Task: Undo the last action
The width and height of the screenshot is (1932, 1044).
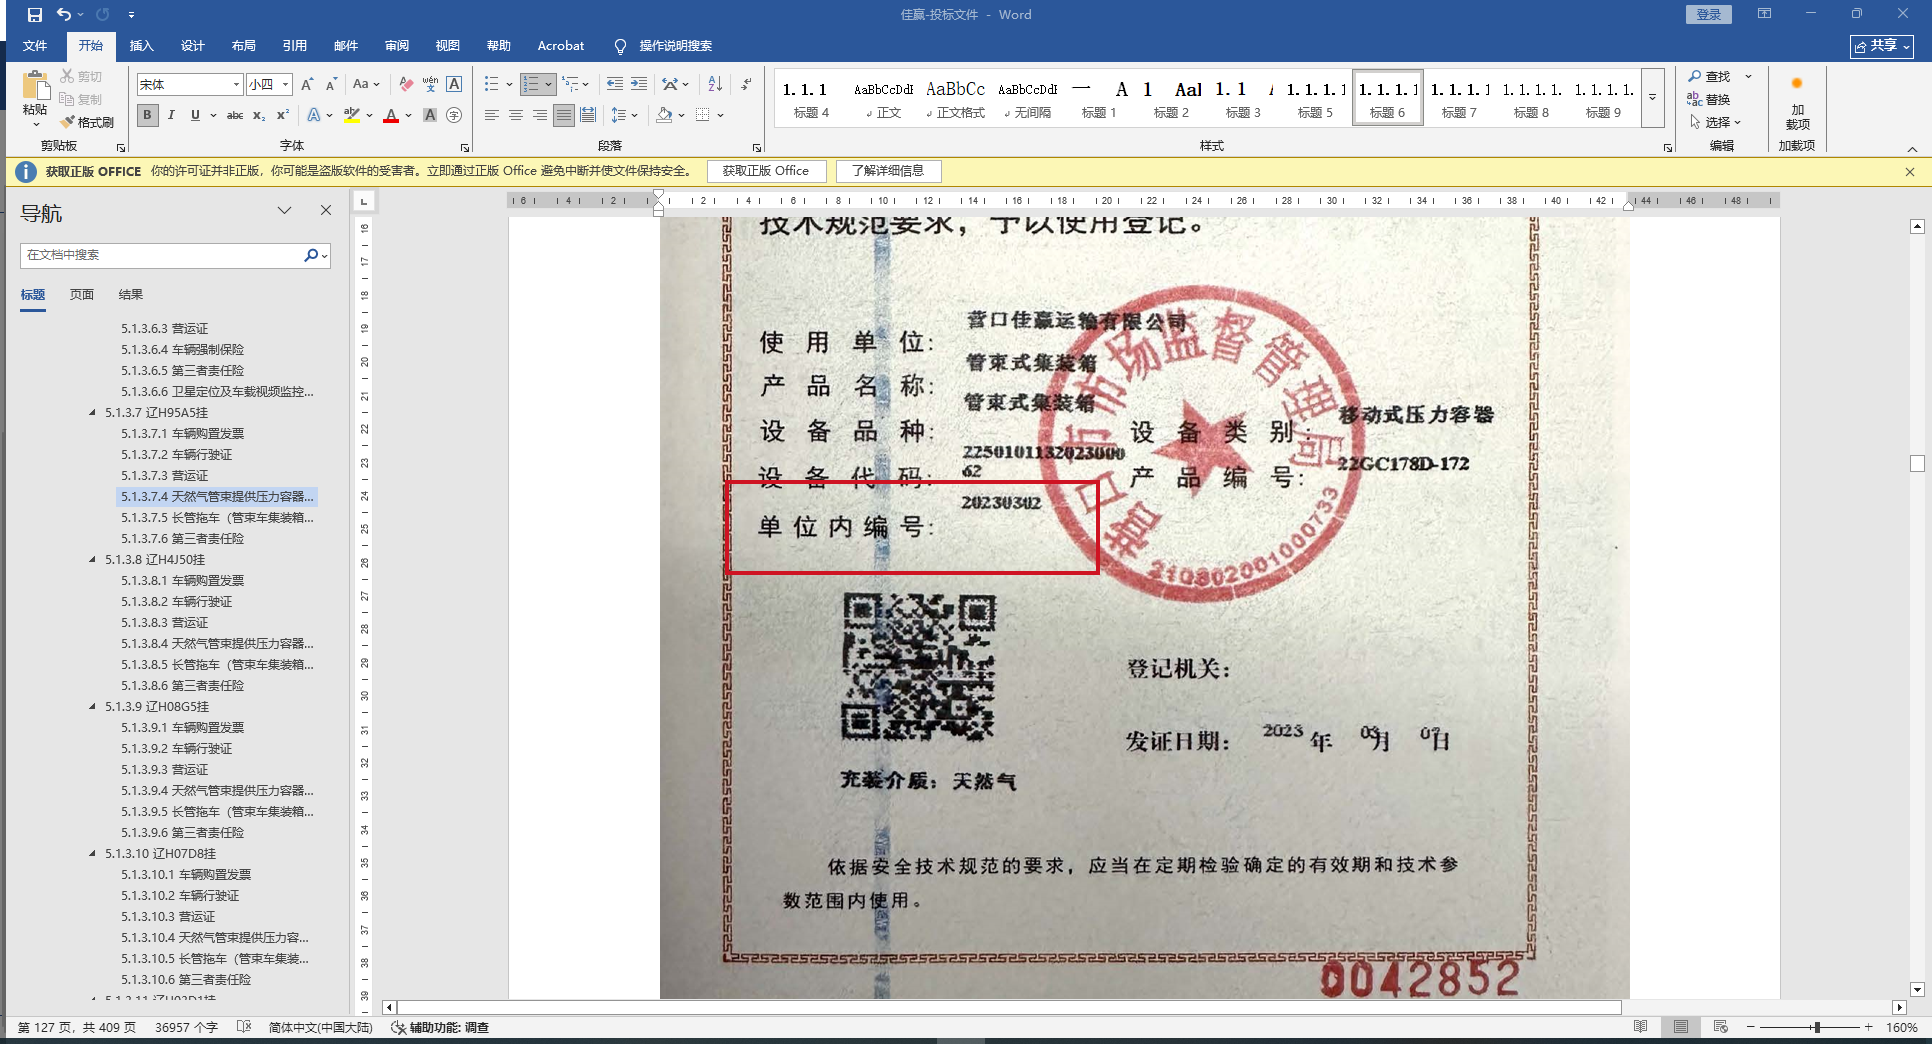Action: pos(64,15)
